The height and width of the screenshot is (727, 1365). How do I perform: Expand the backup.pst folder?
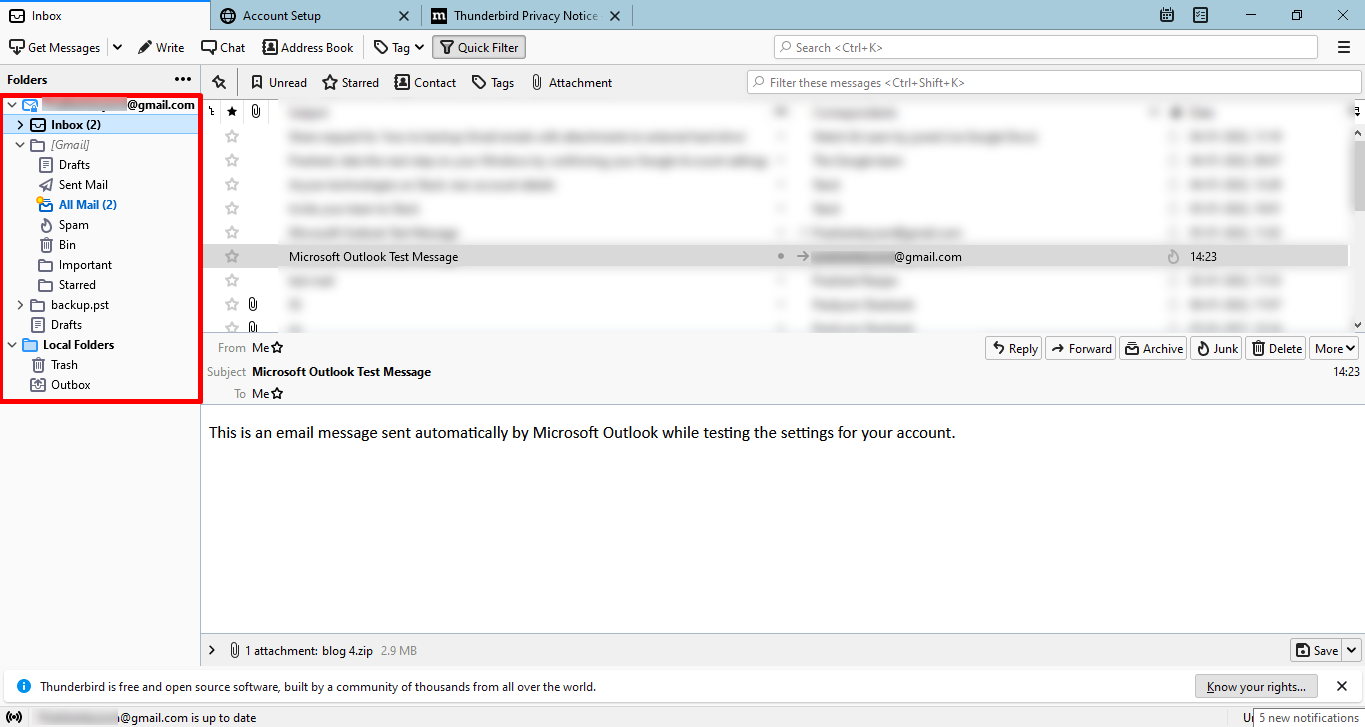tap(20, 305)
